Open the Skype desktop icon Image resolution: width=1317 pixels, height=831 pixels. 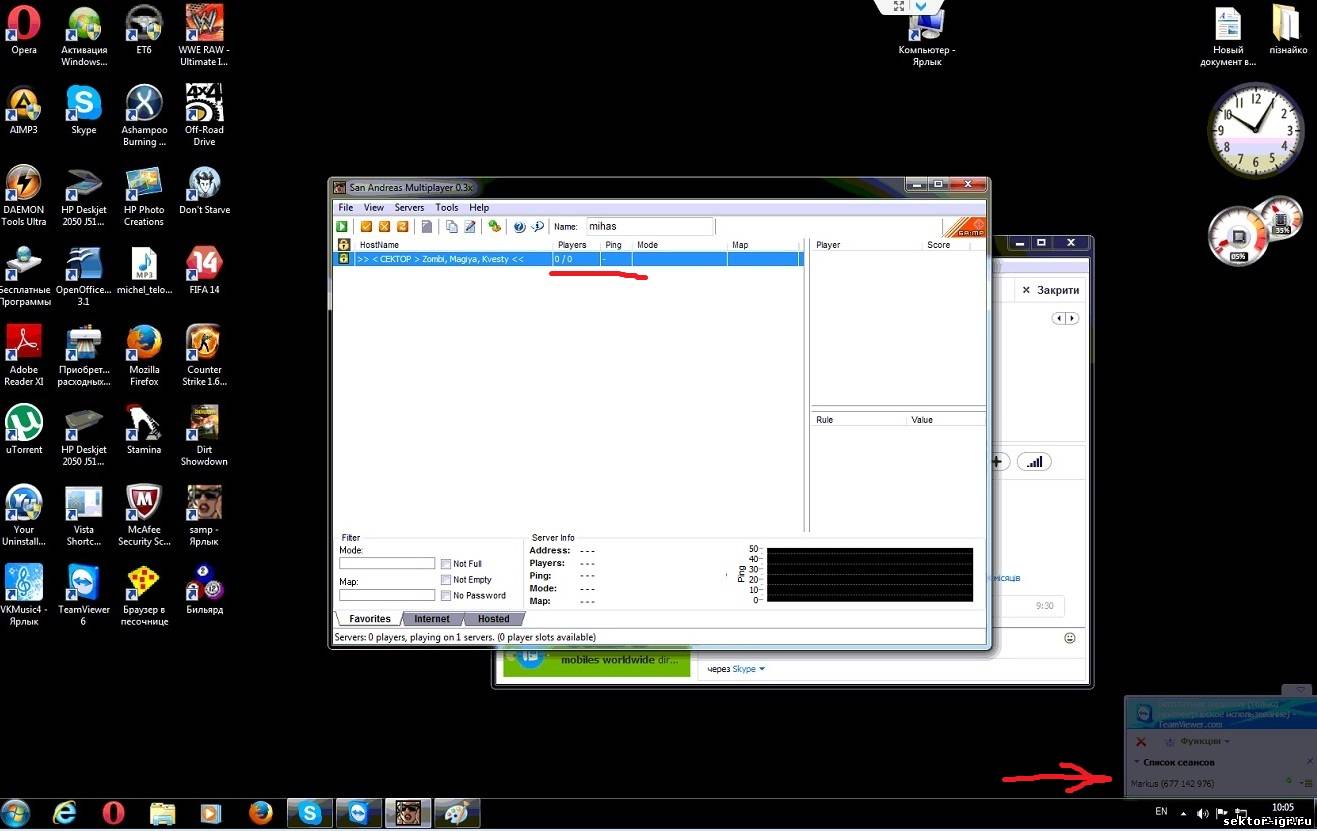(84, 110)
